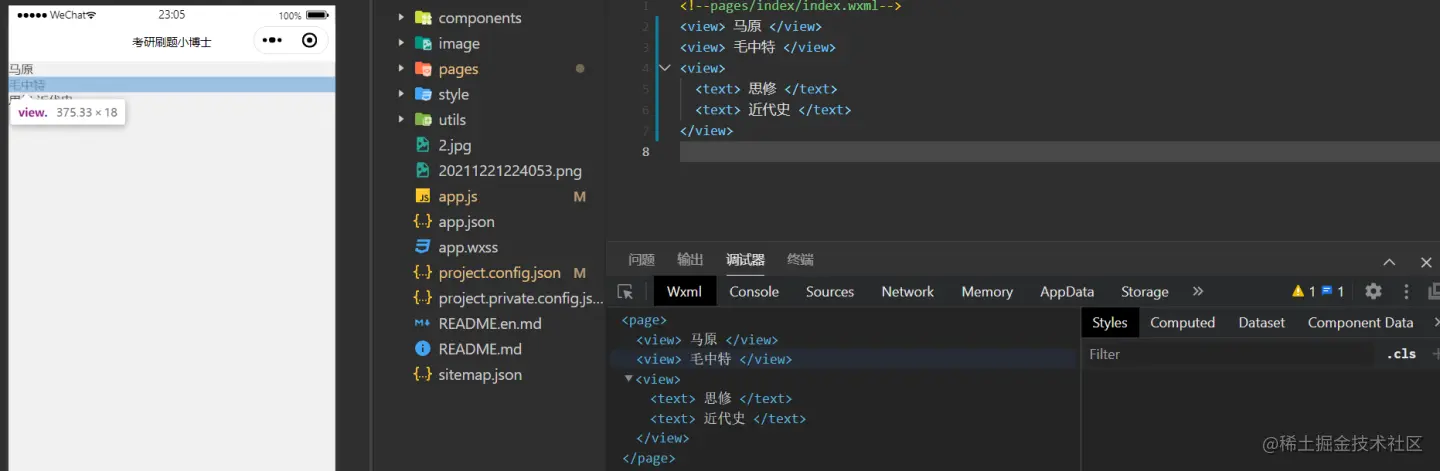The width and height of the screenshot is (1440, 471).
Task: Click the blue message count icon
Action: click(1327, 291)
